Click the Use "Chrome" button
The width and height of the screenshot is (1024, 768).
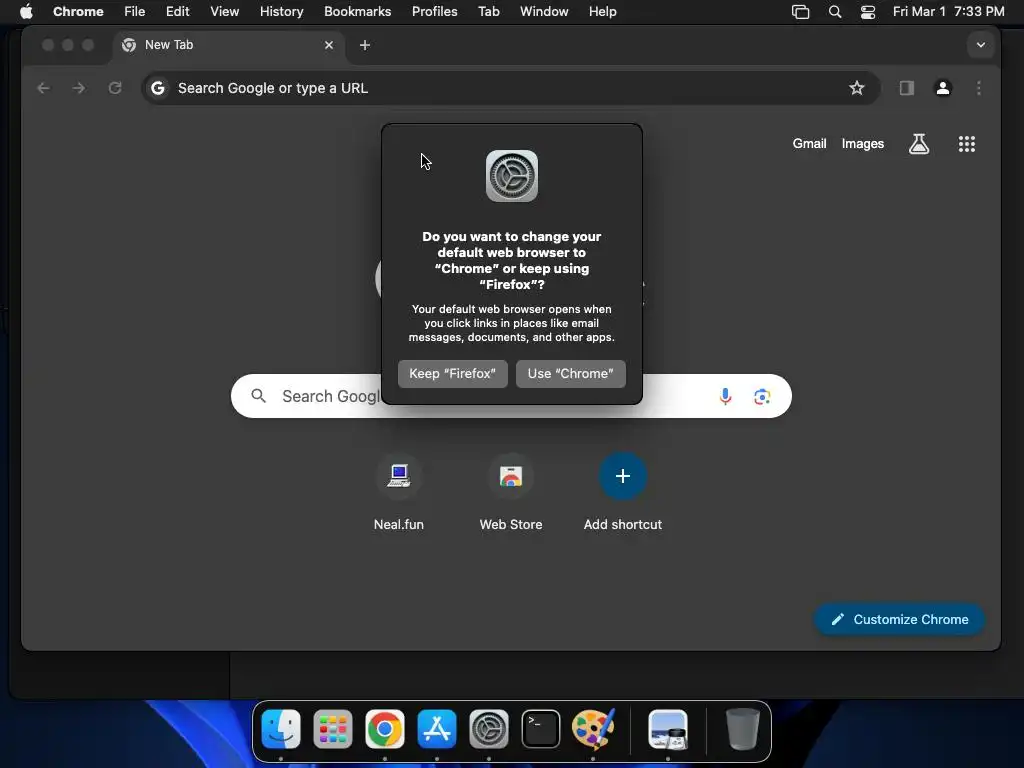[571, 374]
